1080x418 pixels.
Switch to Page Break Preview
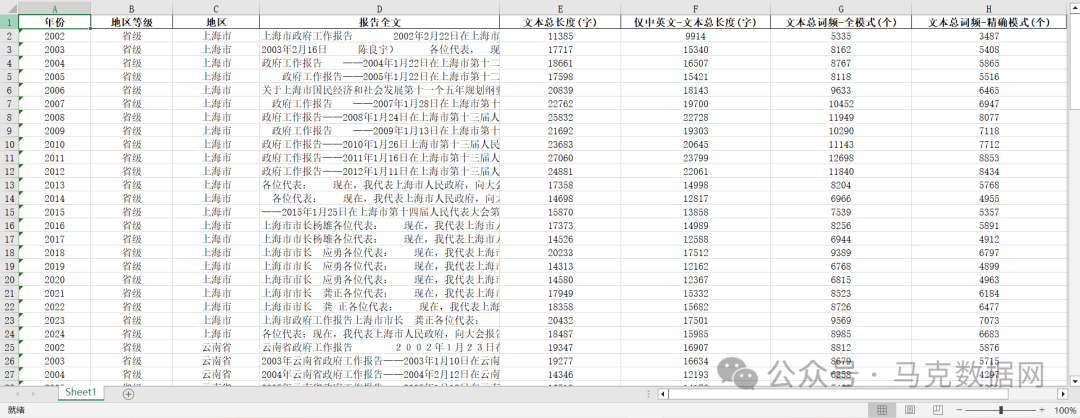937,410
